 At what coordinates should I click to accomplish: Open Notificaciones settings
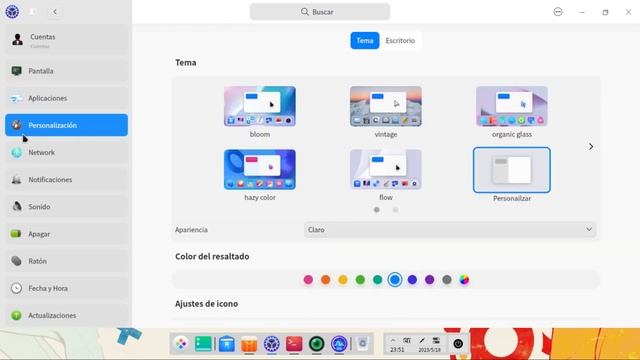pos(66,180)
